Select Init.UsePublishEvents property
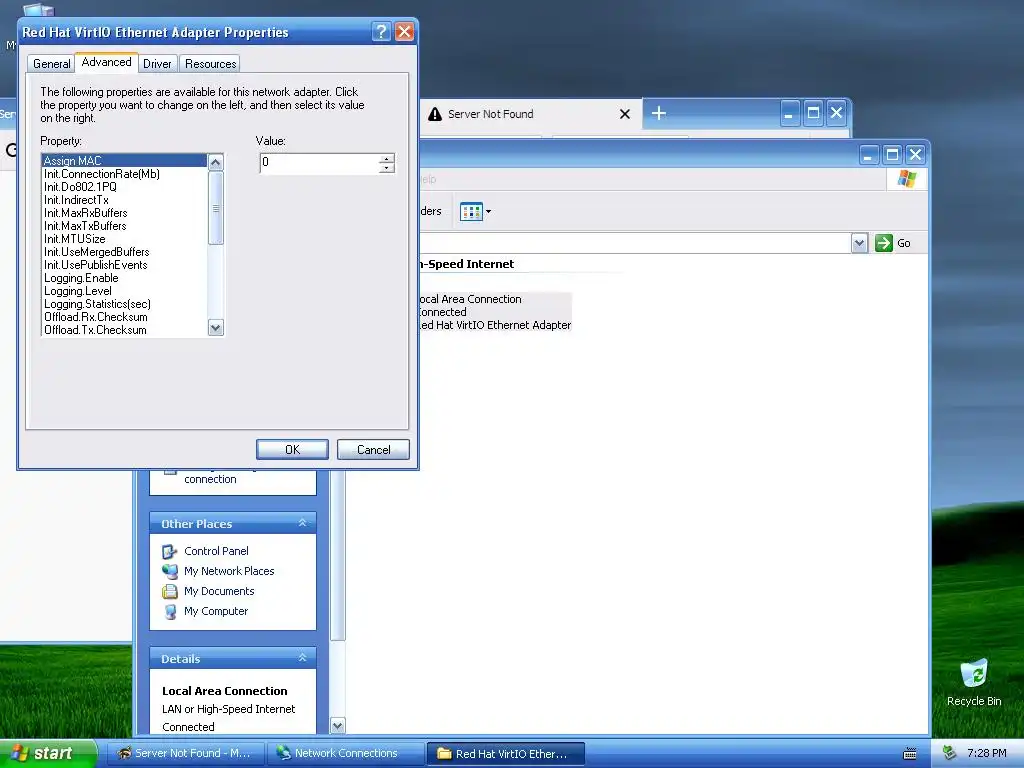 [x=124, y=265]
